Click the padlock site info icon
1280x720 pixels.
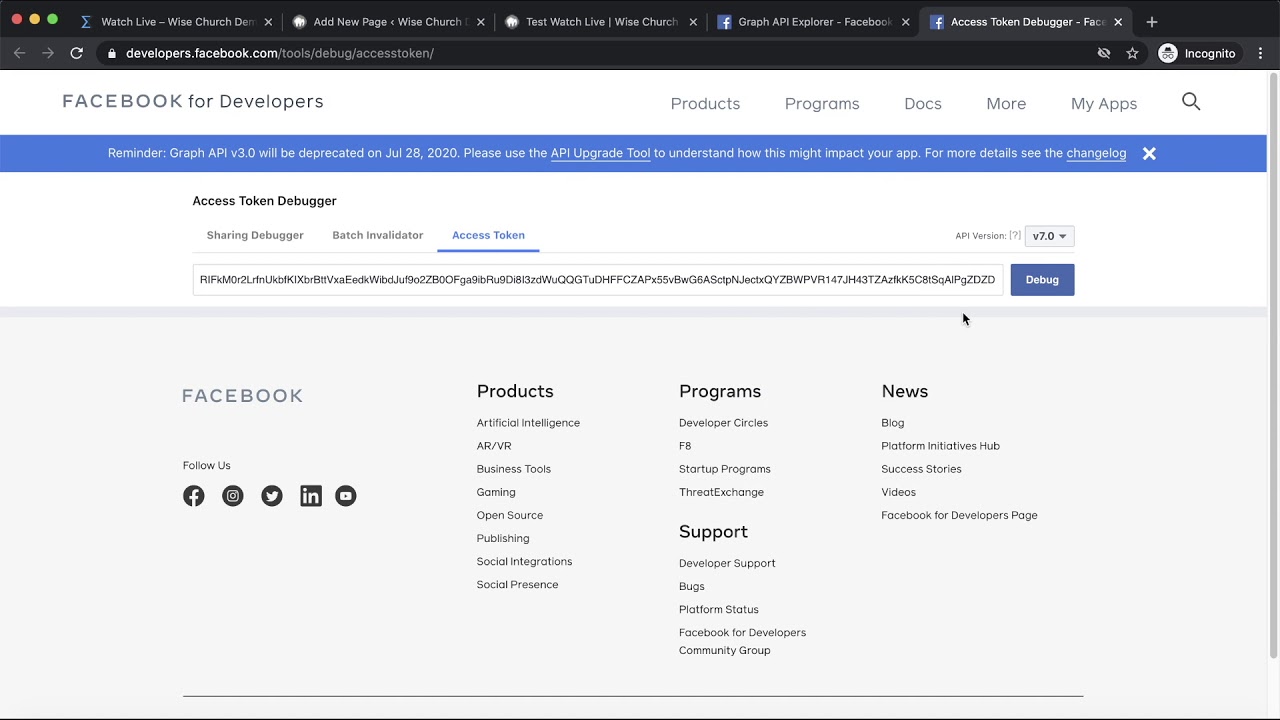[x=112, y=53]
